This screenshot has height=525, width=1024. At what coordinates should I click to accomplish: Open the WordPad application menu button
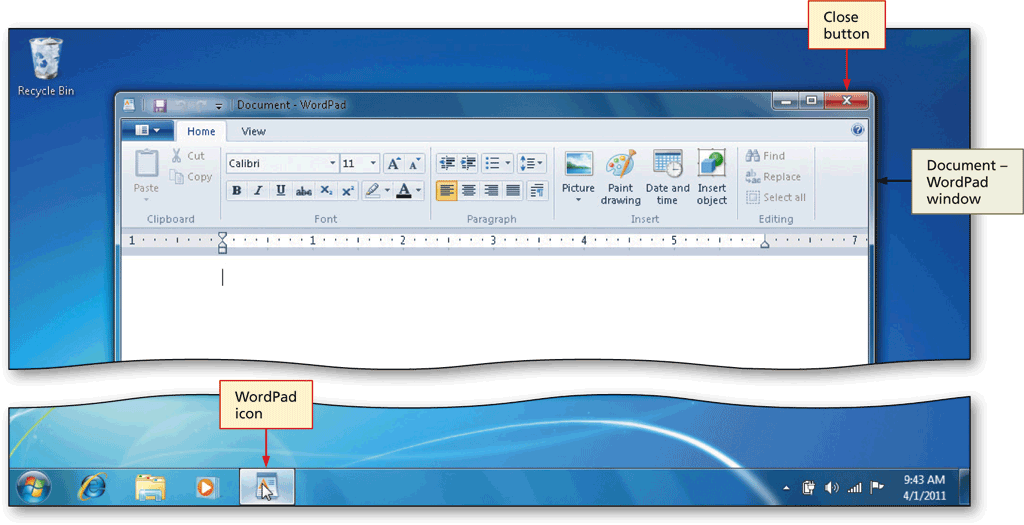coord(148,131)
